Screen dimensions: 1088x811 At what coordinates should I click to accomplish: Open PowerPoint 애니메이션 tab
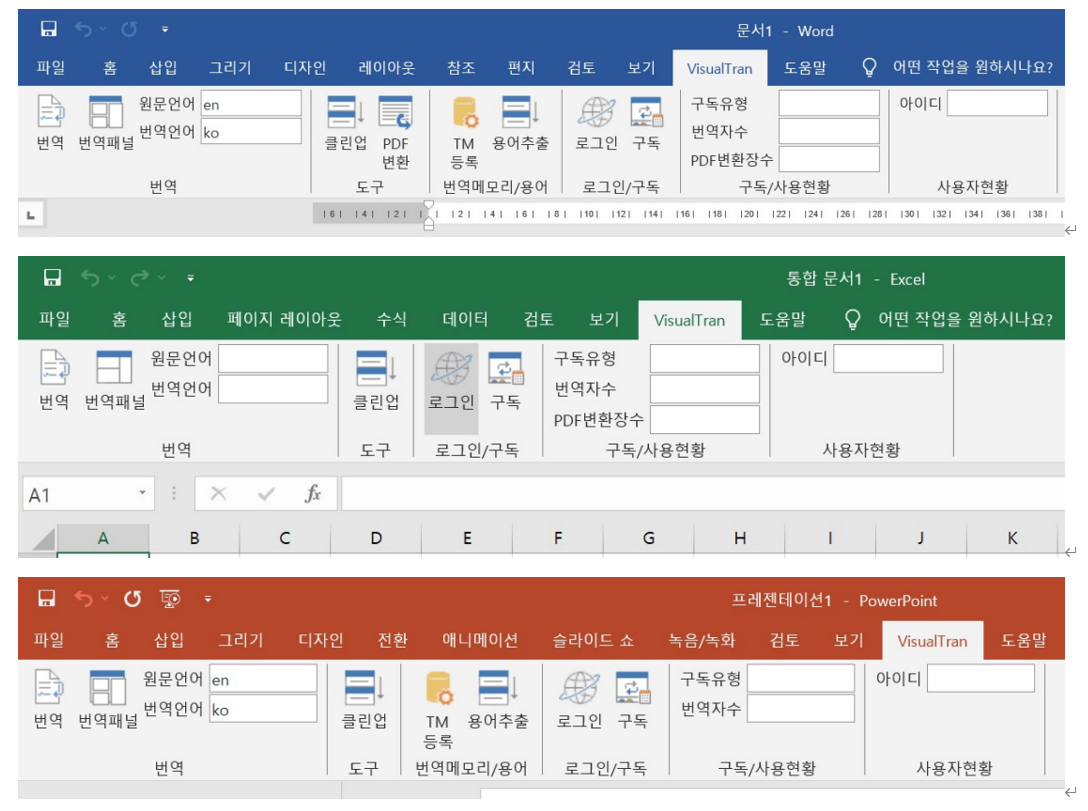[x=480, y=640]
